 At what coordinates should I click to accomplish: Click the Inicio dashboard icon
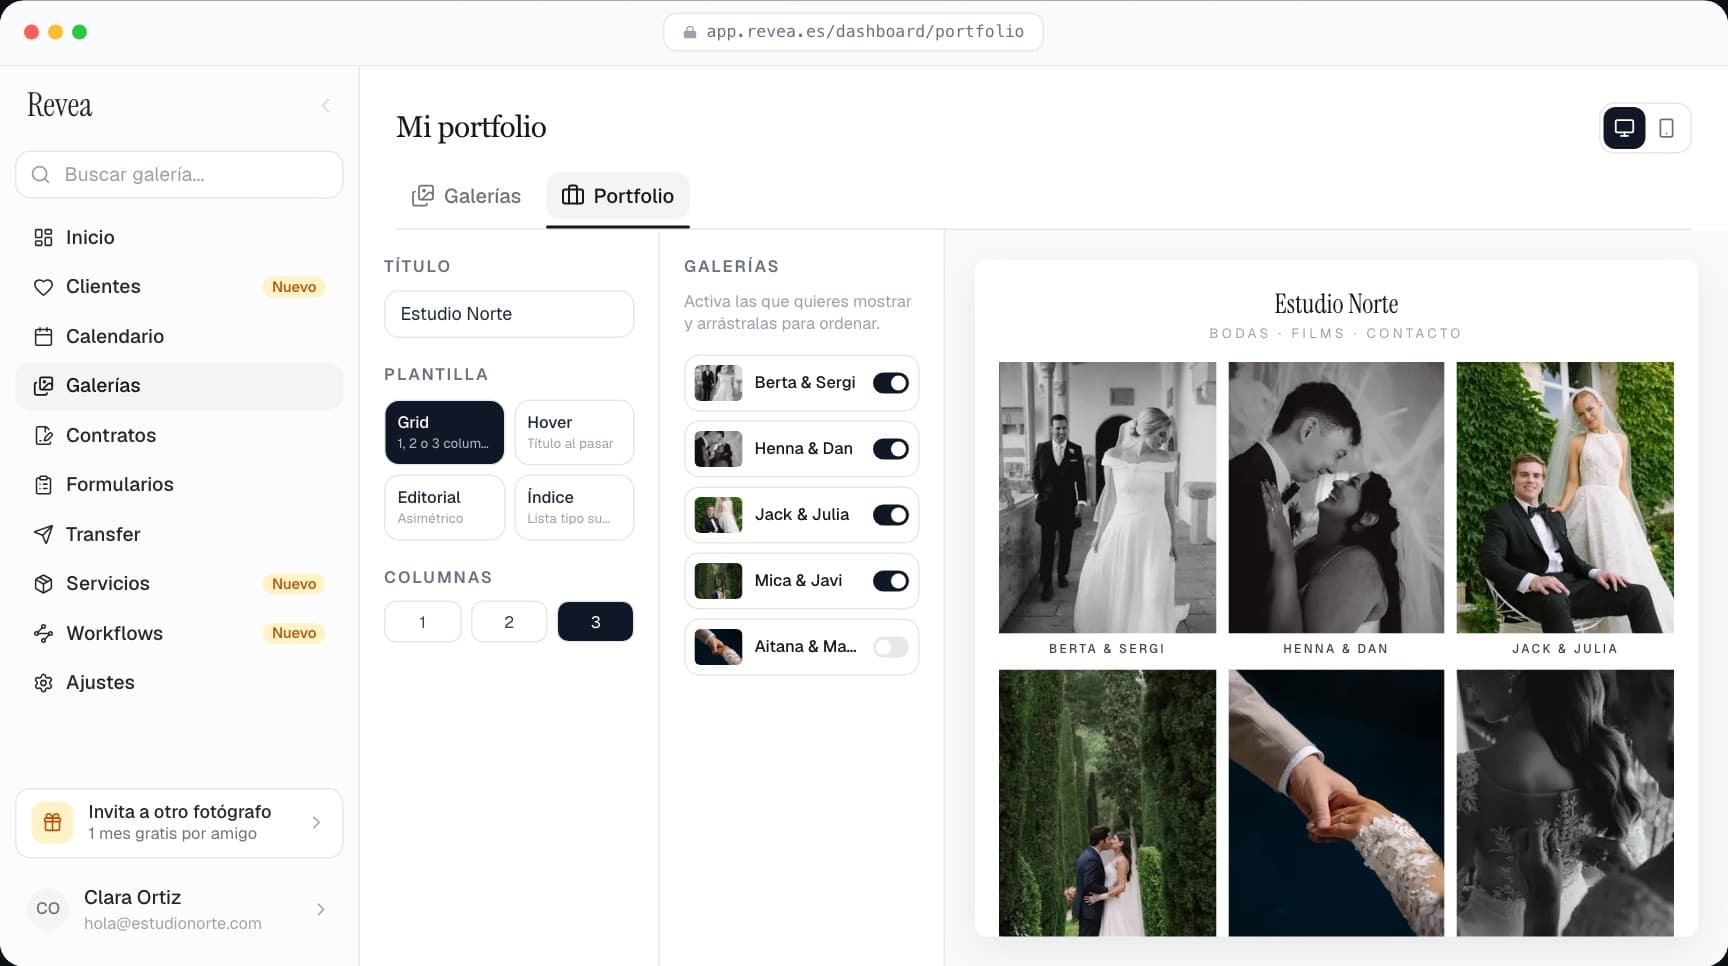(x=43, y=237)
